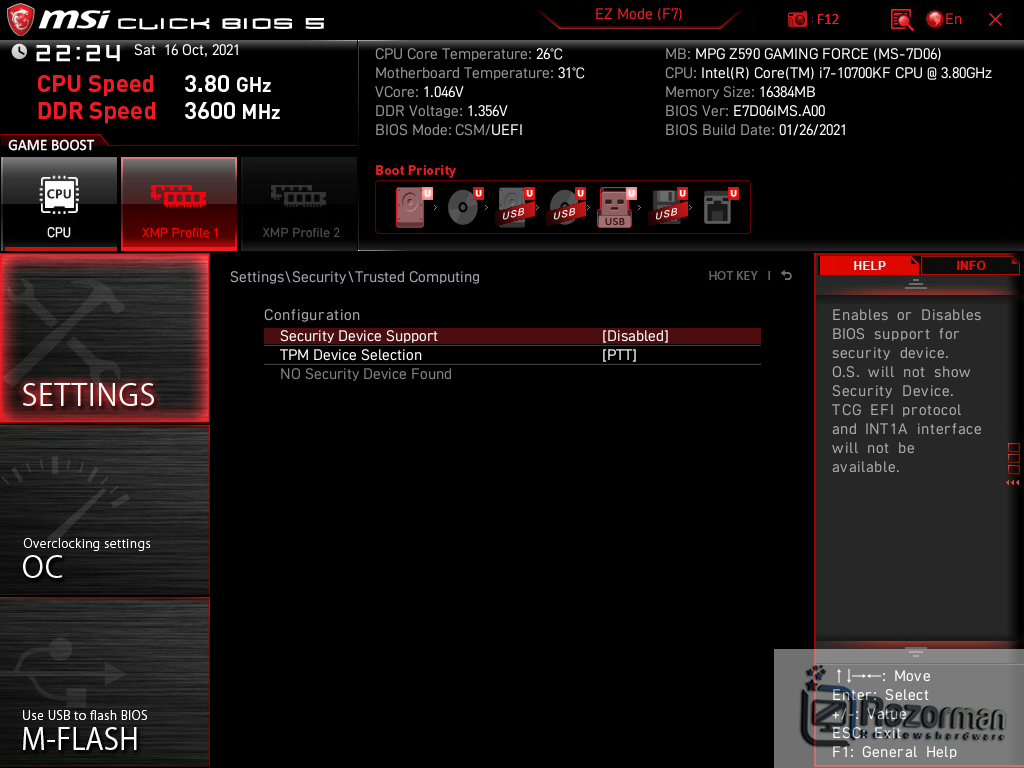Click the Memory Size: 16384MB entry
Image resolution: width=1024 pixels, height=768 pixels.
point(740,92)
